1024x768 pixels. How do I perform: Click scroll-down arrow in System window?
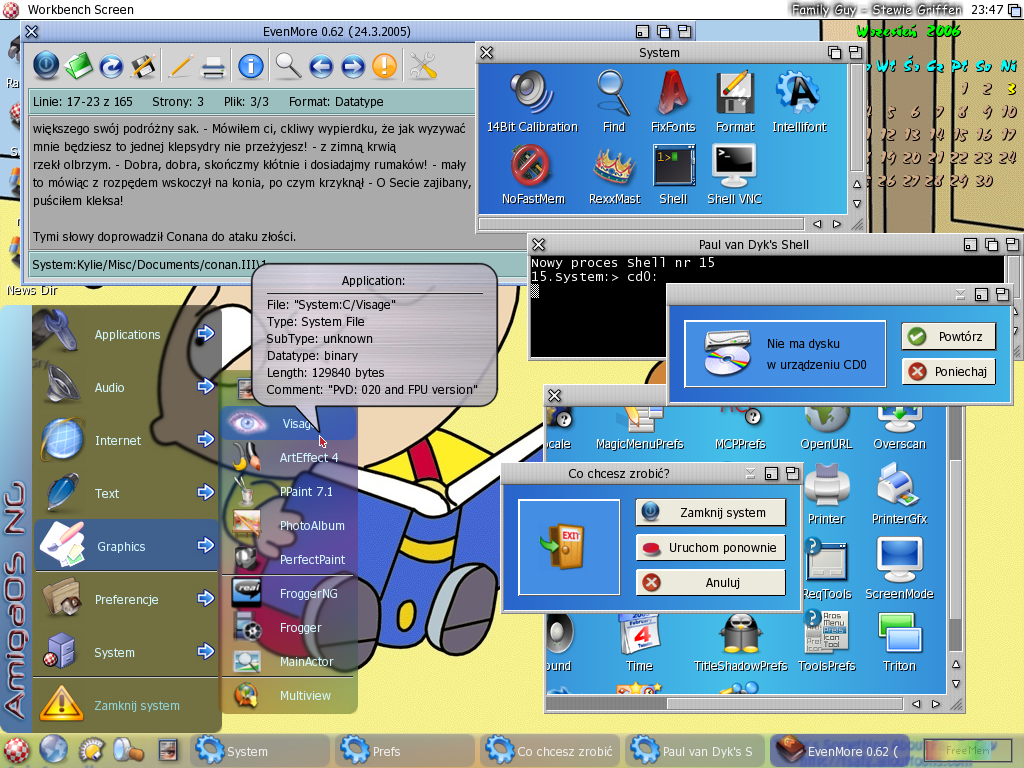857,204
